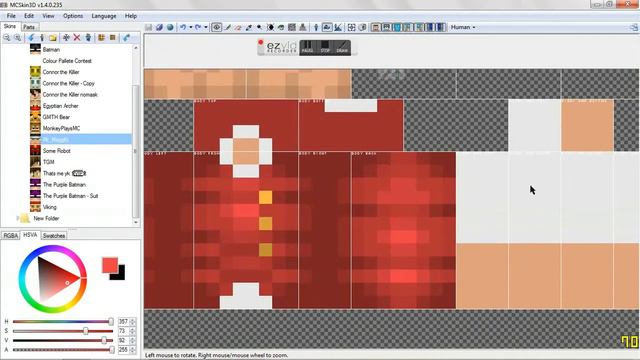Toggle the Left Leg part visibility
The height and width of the screenshot is (360, 640).
click(429, 27)
